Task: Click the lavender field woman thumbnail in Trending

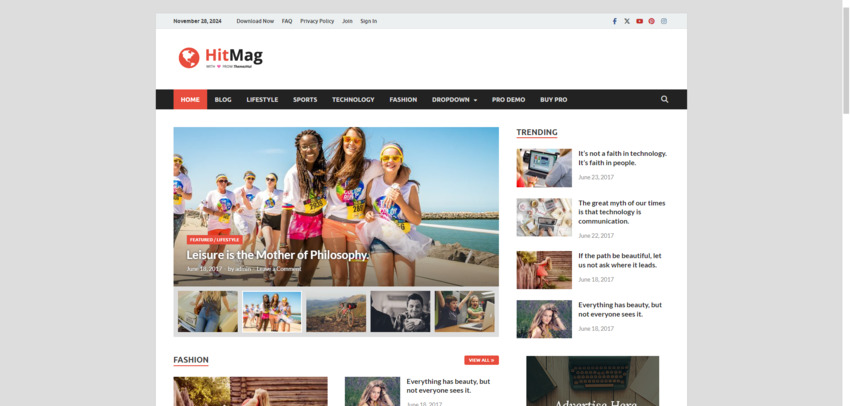Action: pyautogui.click(x=544, y=319)
